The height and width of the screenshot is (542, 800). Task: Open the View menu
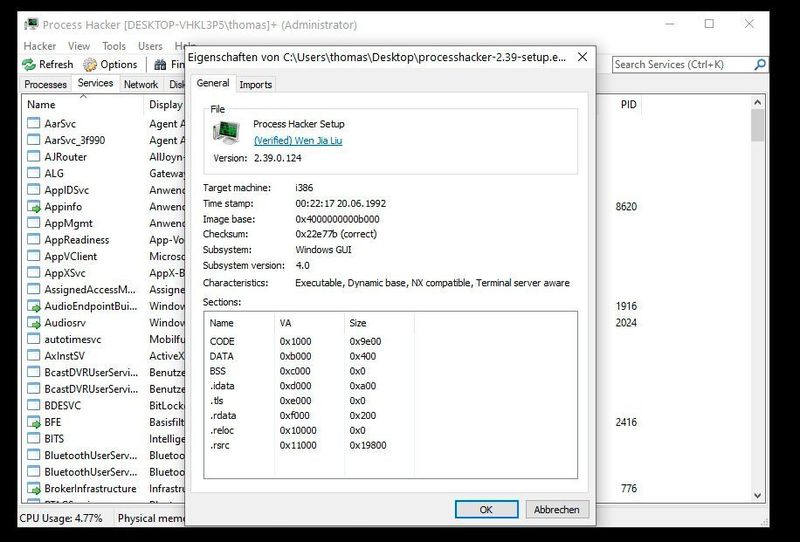pyautogui.click(x=79, y=46)
